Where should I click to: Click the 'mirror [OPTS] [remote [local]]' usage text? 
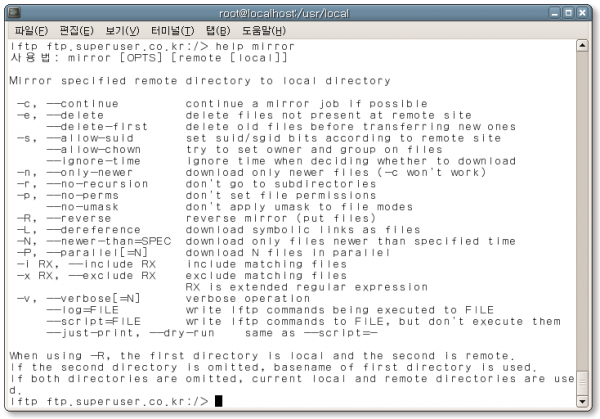point(178,58)
